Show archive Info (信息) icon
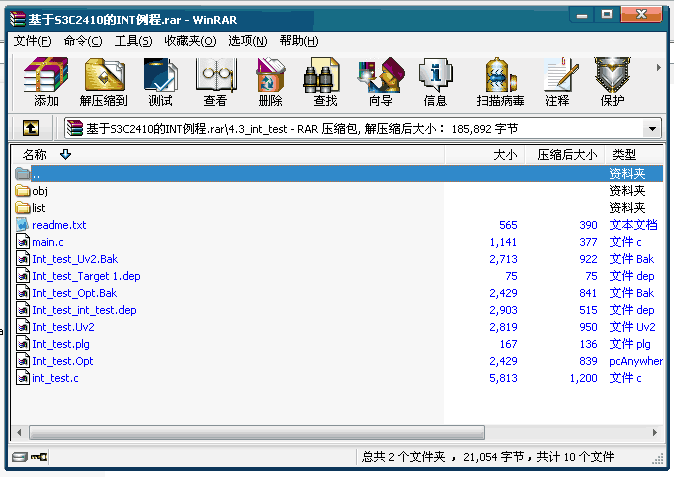This screenshot has height=477, width=674. (x=435, y=82)
